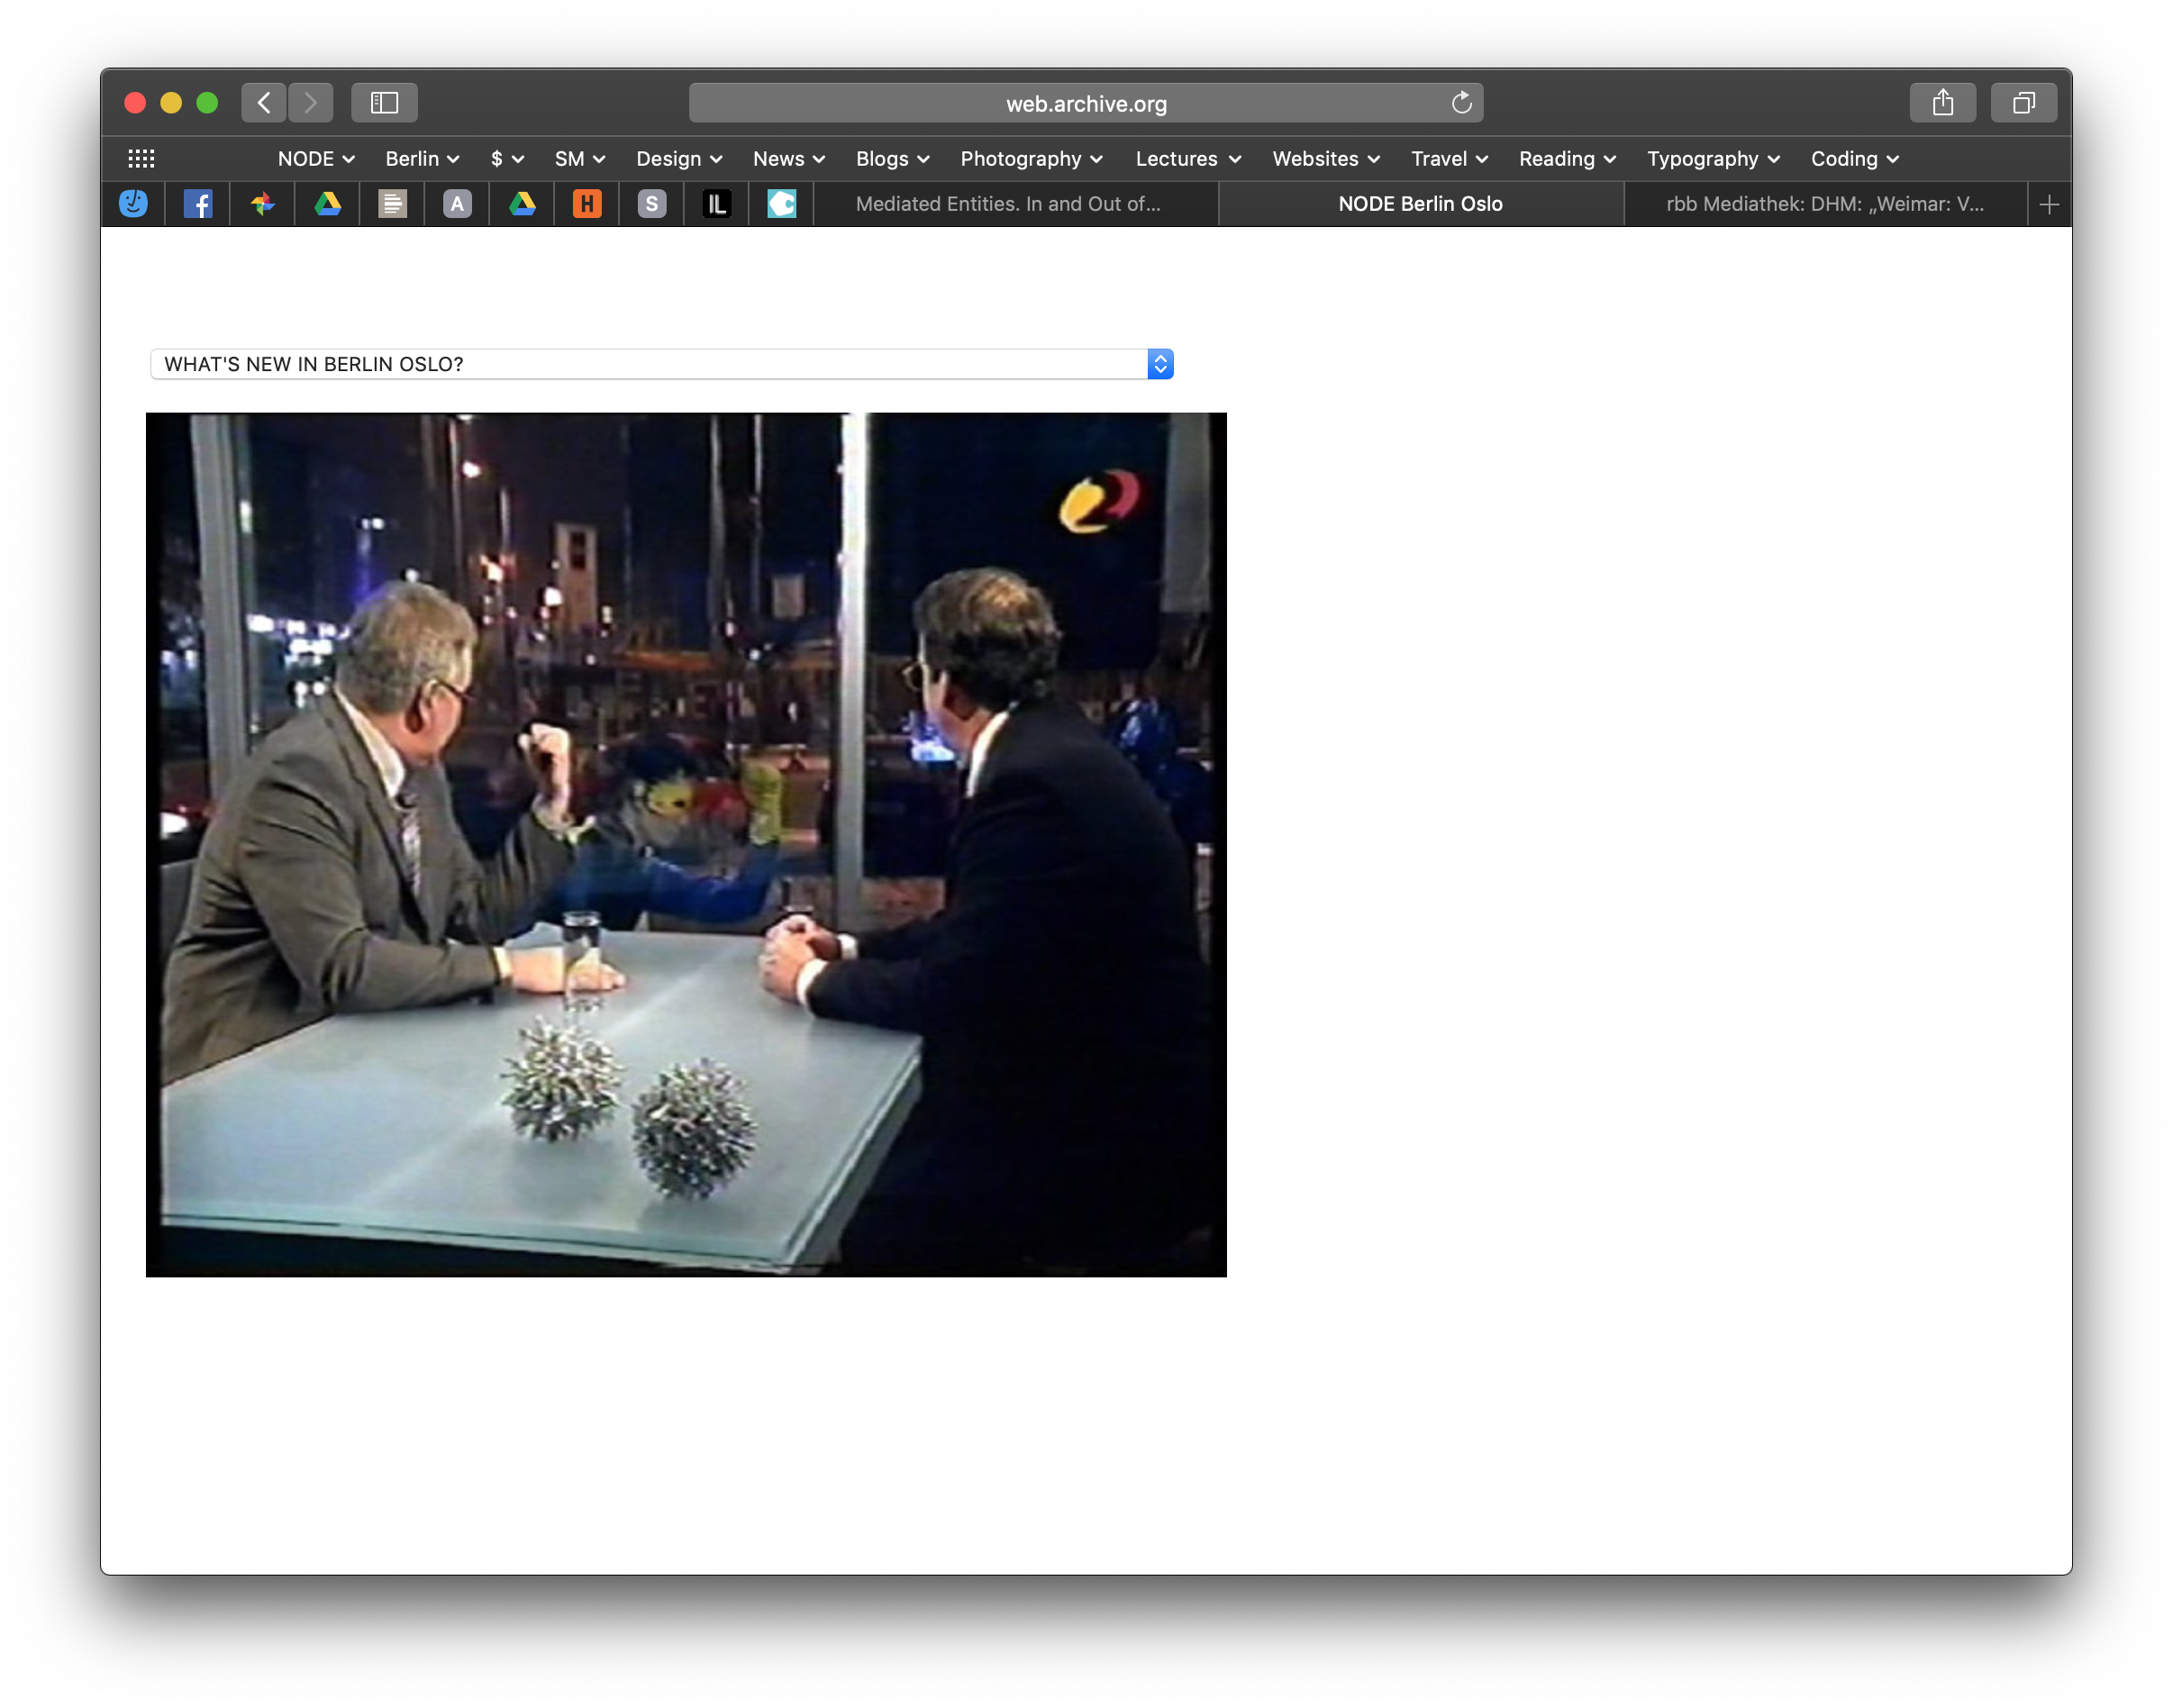Screen dimensions: 2173x1708
Task: Switch to rbb Mediathek tab
Action: click(x=1824, y=204)
